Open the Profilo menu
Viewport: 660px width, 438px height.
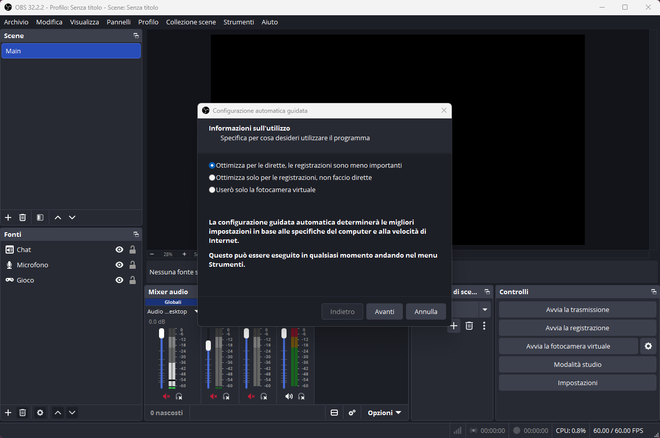148,22
